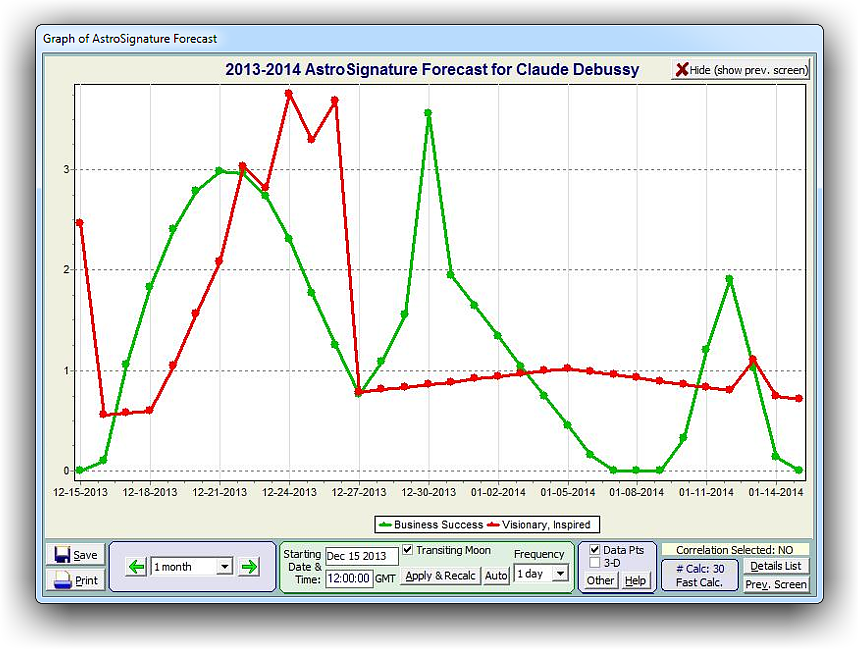Click the Print button with printer icon
This screenshot has width=858, height=649.
[75, 581]
